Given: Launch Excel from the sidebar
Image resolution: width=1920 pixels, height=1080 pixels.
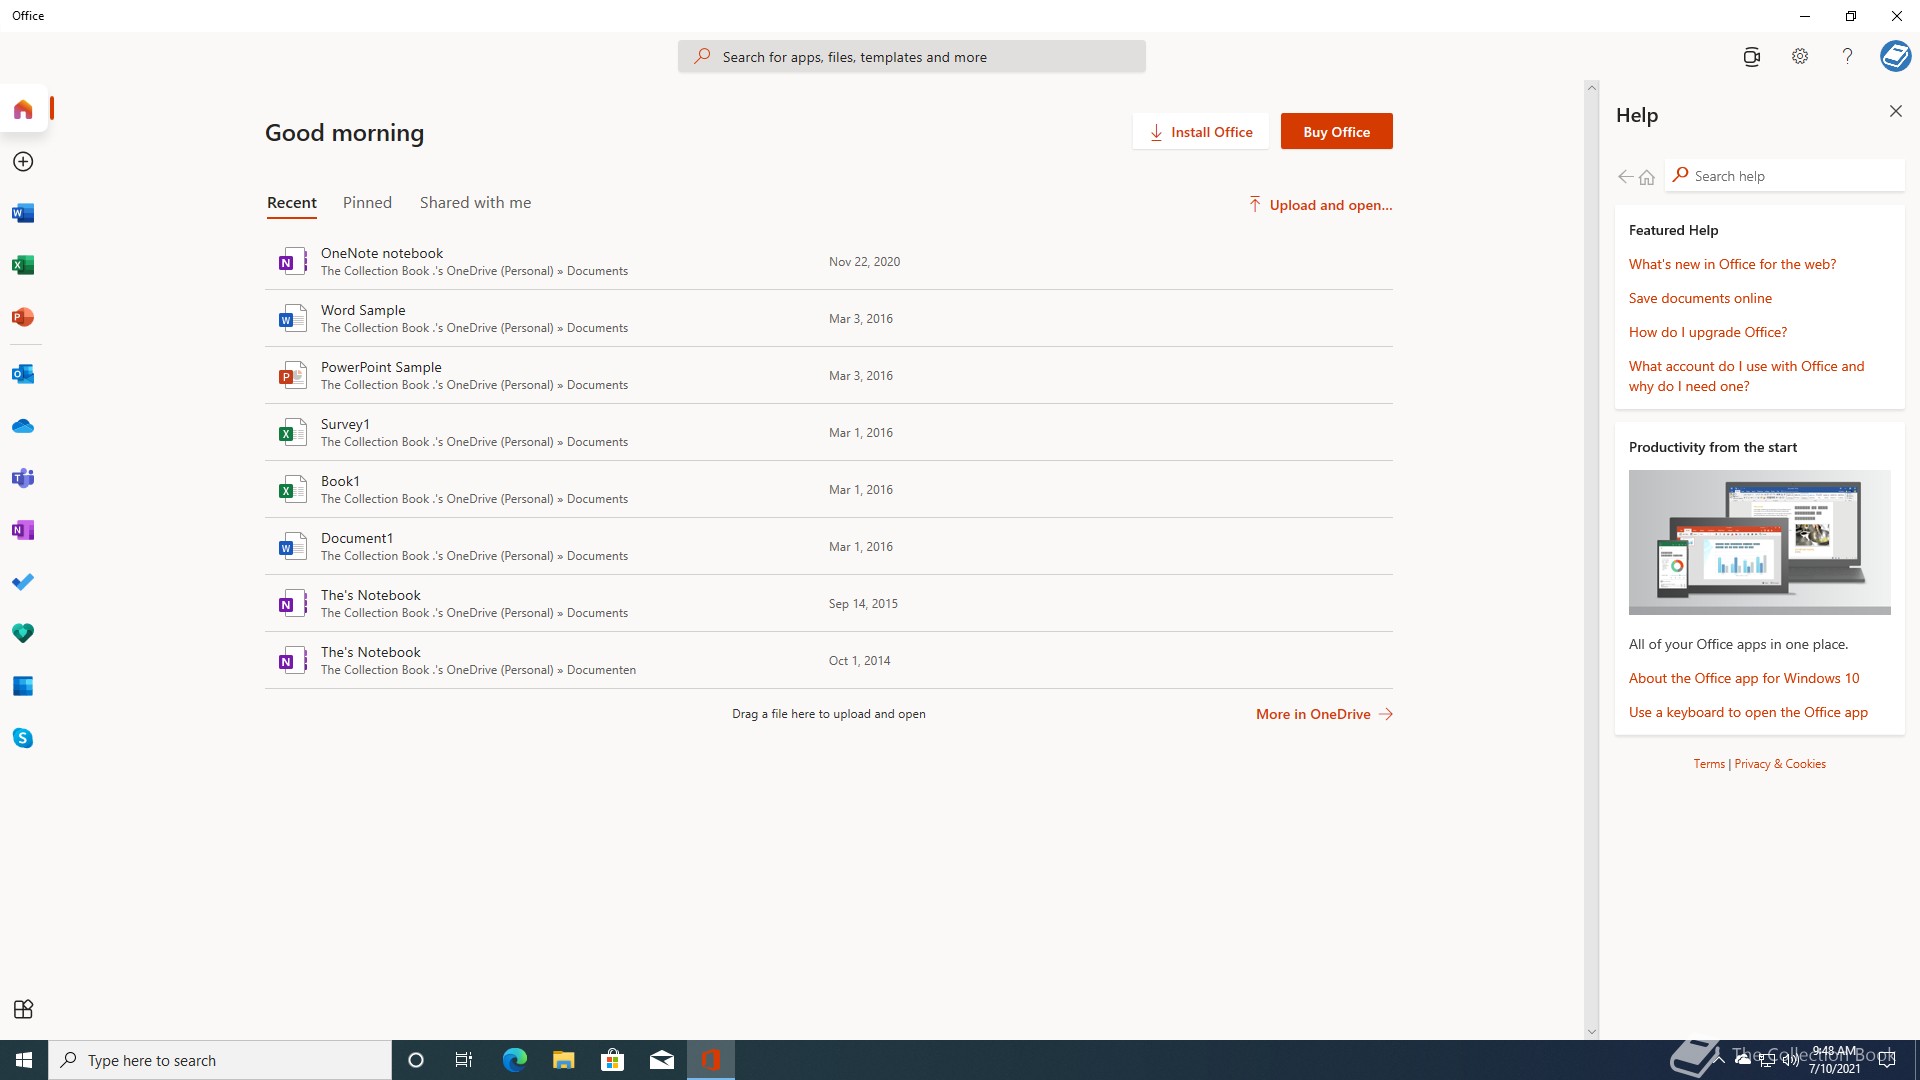Looking at the screenshot, I should click(23, 265).
